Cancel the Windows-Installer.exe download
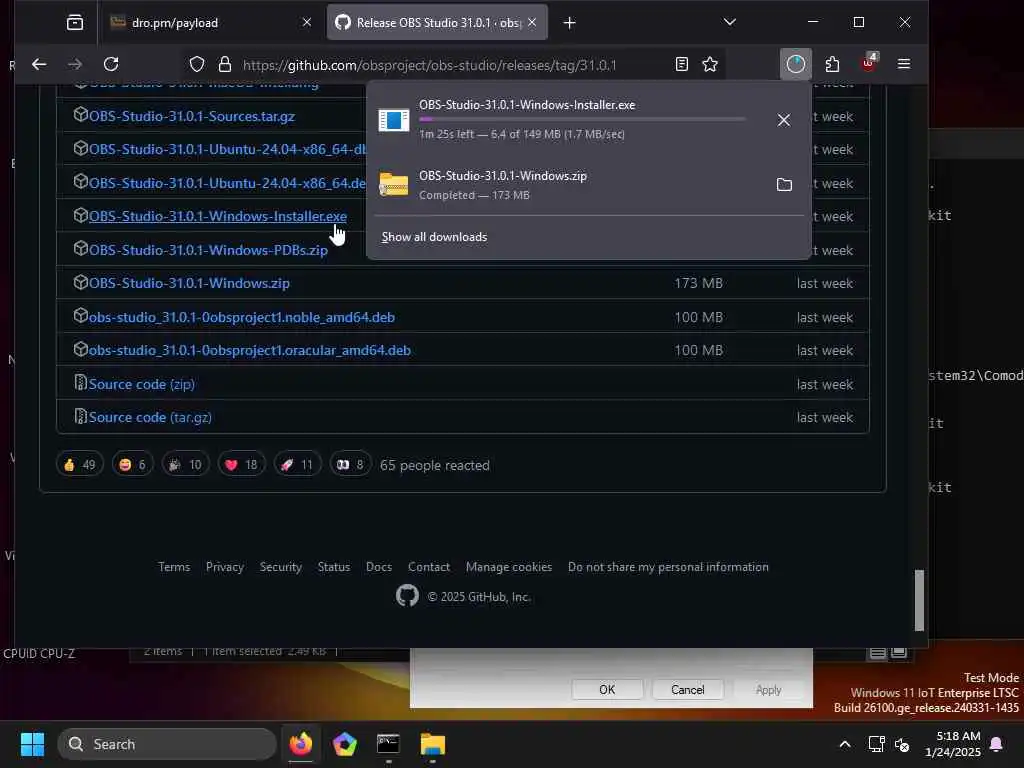The image size is (1024, 768). tap(784, 120)
